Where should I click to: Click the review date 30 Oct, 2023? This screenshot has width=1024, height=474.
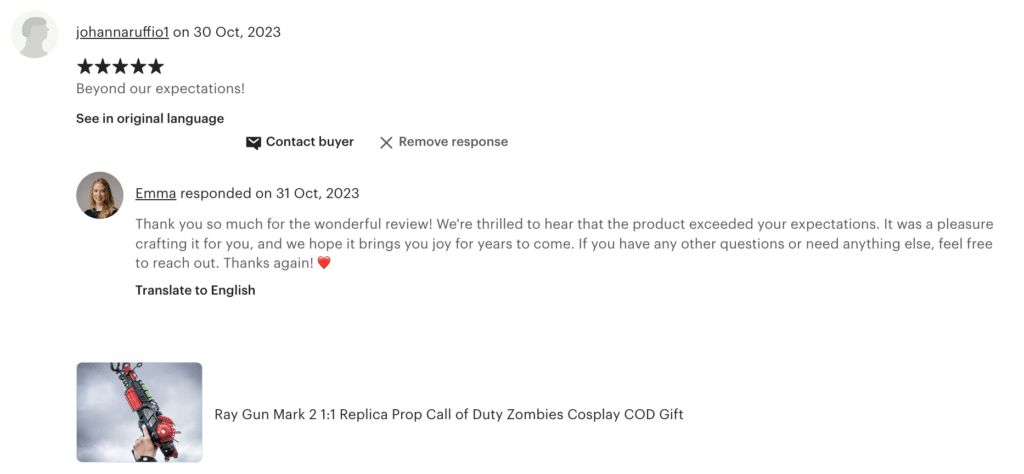pos(237,32)
